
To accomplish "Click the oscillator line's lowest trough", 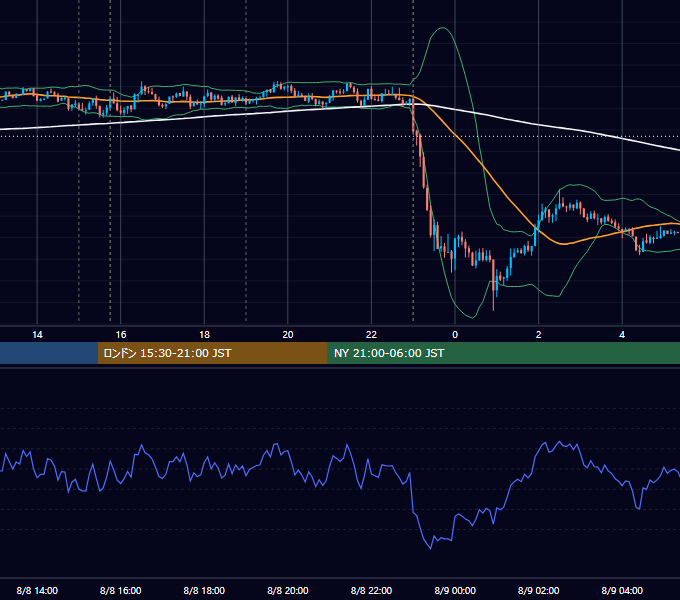I will [431, 548].
